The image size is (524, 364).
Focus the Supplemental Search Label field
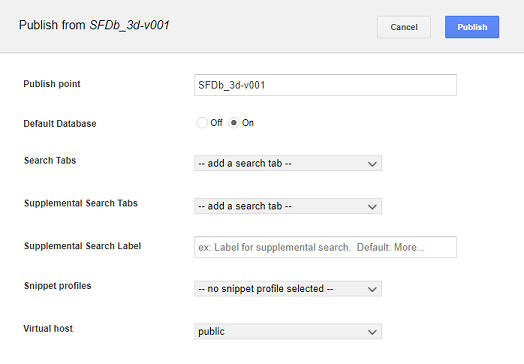point(325,247)
